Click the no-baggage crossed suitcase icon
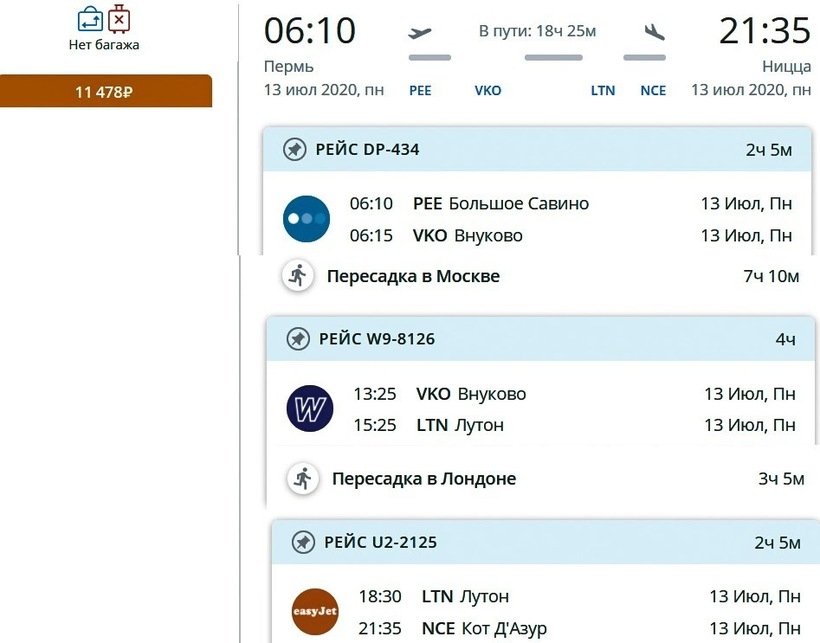 point(119,19)
